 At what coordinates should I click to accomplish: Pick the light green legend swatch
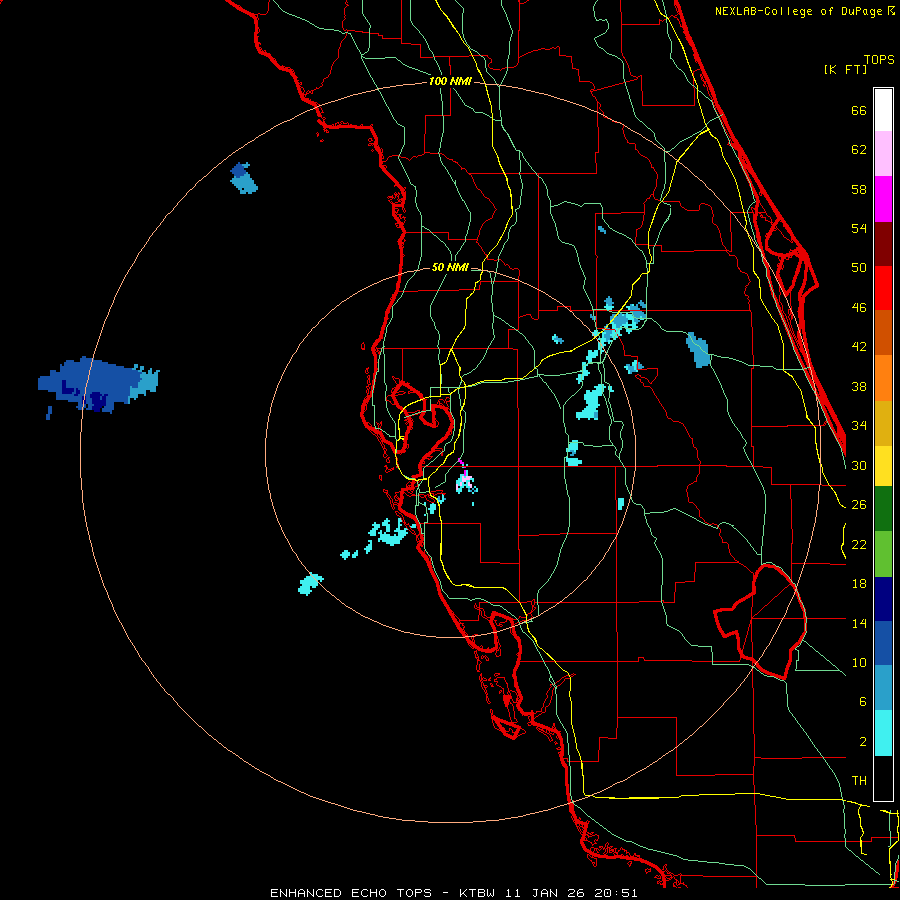883,554
